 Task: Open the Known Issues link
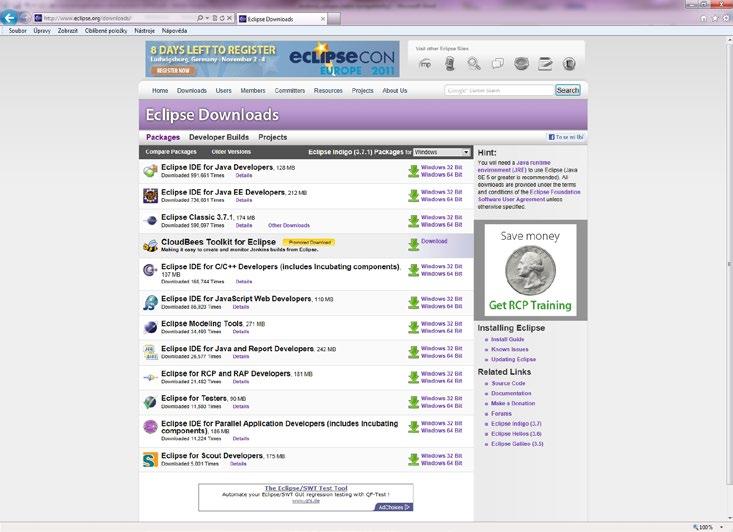(x=510, y=350)
